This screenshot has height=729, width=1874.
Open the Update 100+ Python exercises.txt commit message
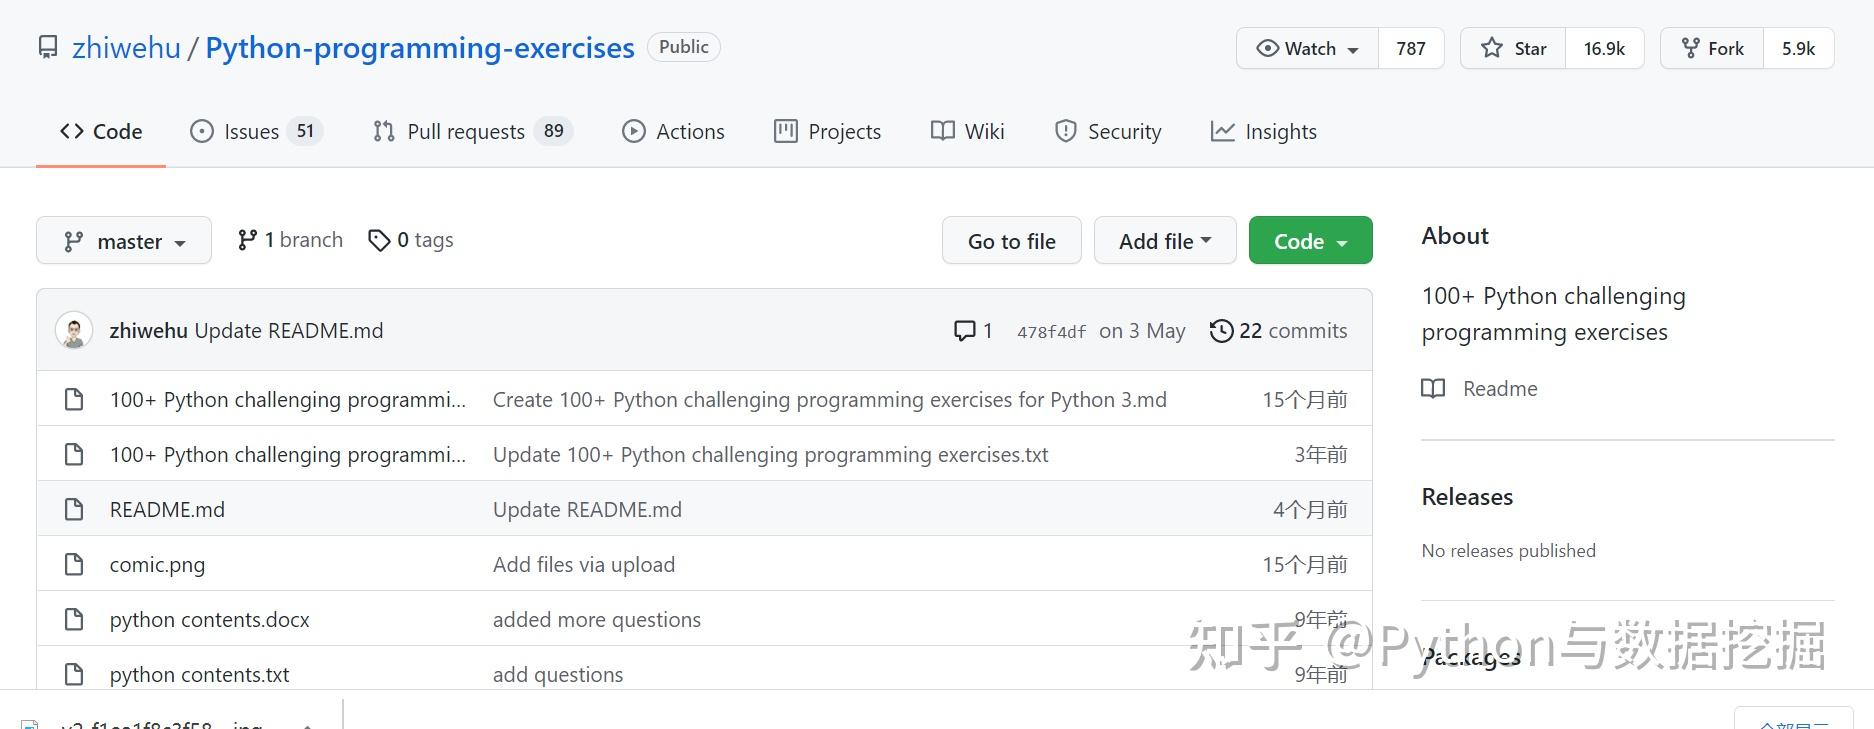click(771, 455)
